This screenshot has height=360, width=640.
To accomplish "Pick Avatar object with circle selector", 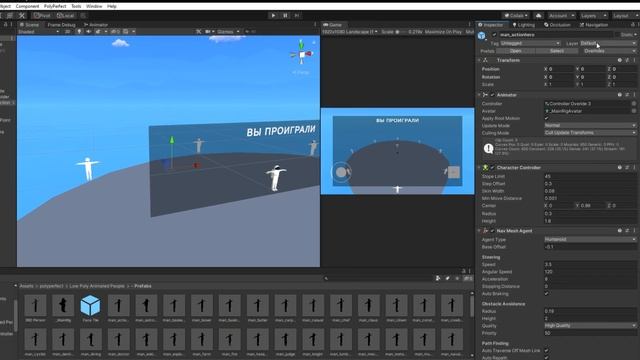I will (633, 111).
